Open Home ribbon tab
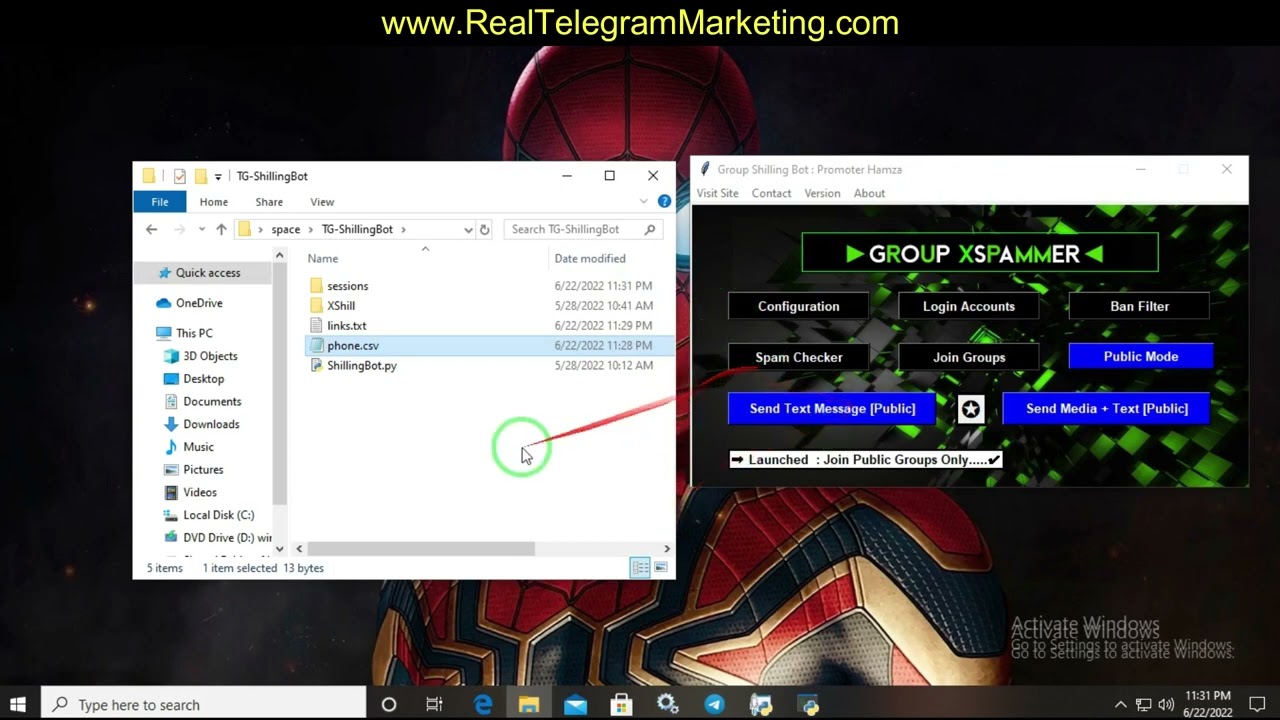1280x720 pixels. click(213, 202)
